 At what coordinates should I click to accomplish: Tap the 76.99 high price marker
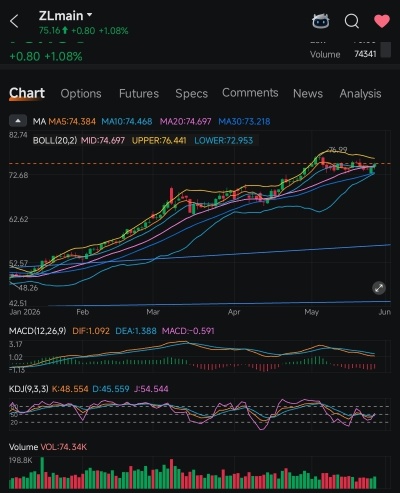(x=338, y=150)
